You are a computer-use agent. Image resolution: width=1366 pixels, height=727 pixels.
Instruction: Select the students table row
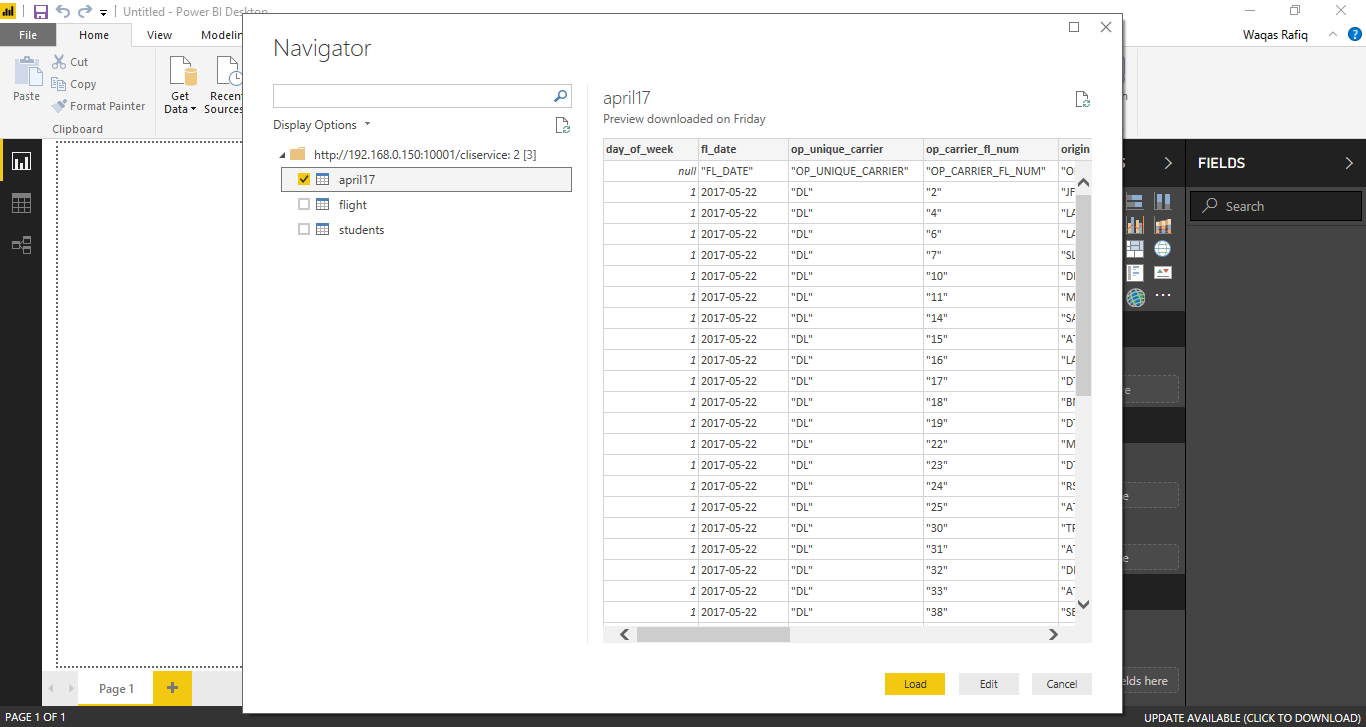click(x=426, y=229)
